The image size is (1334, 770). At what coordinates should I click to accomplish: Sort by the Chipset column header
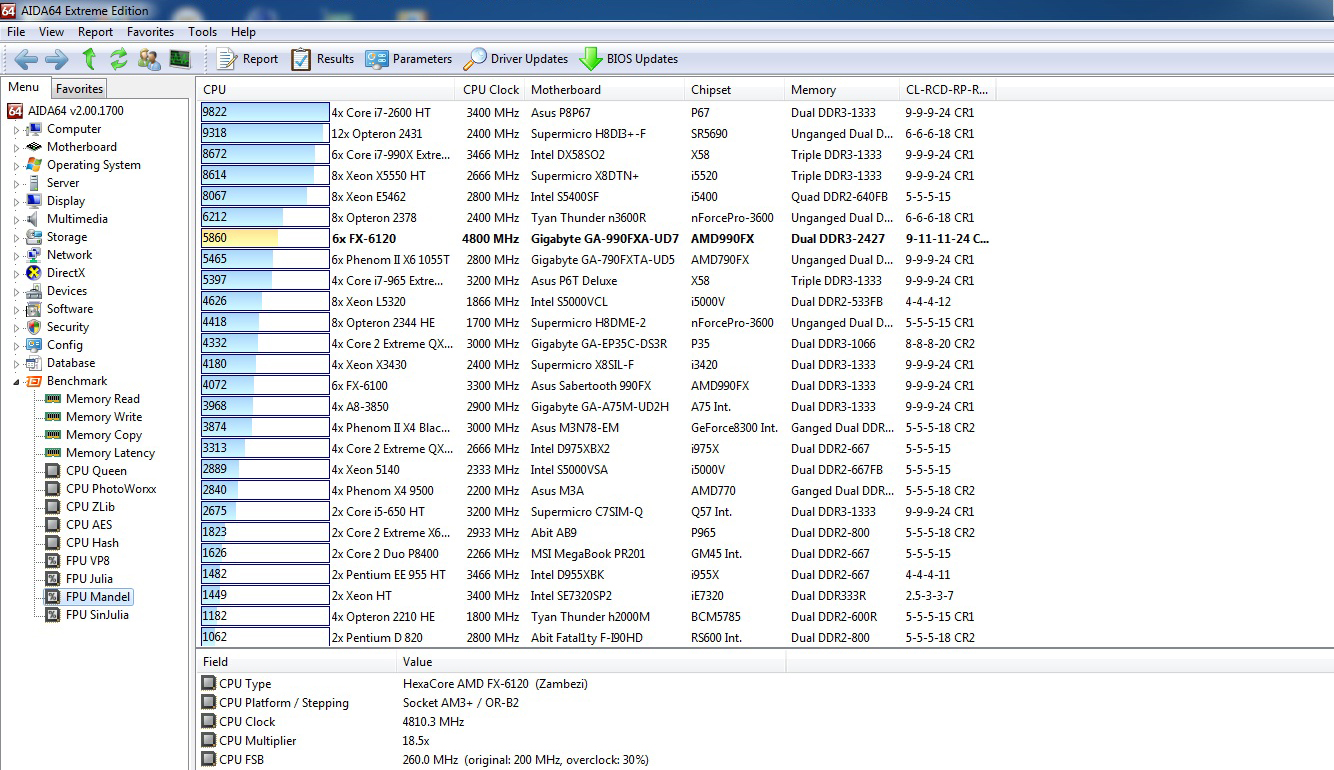pyautogui.click(x=735, y=90)
